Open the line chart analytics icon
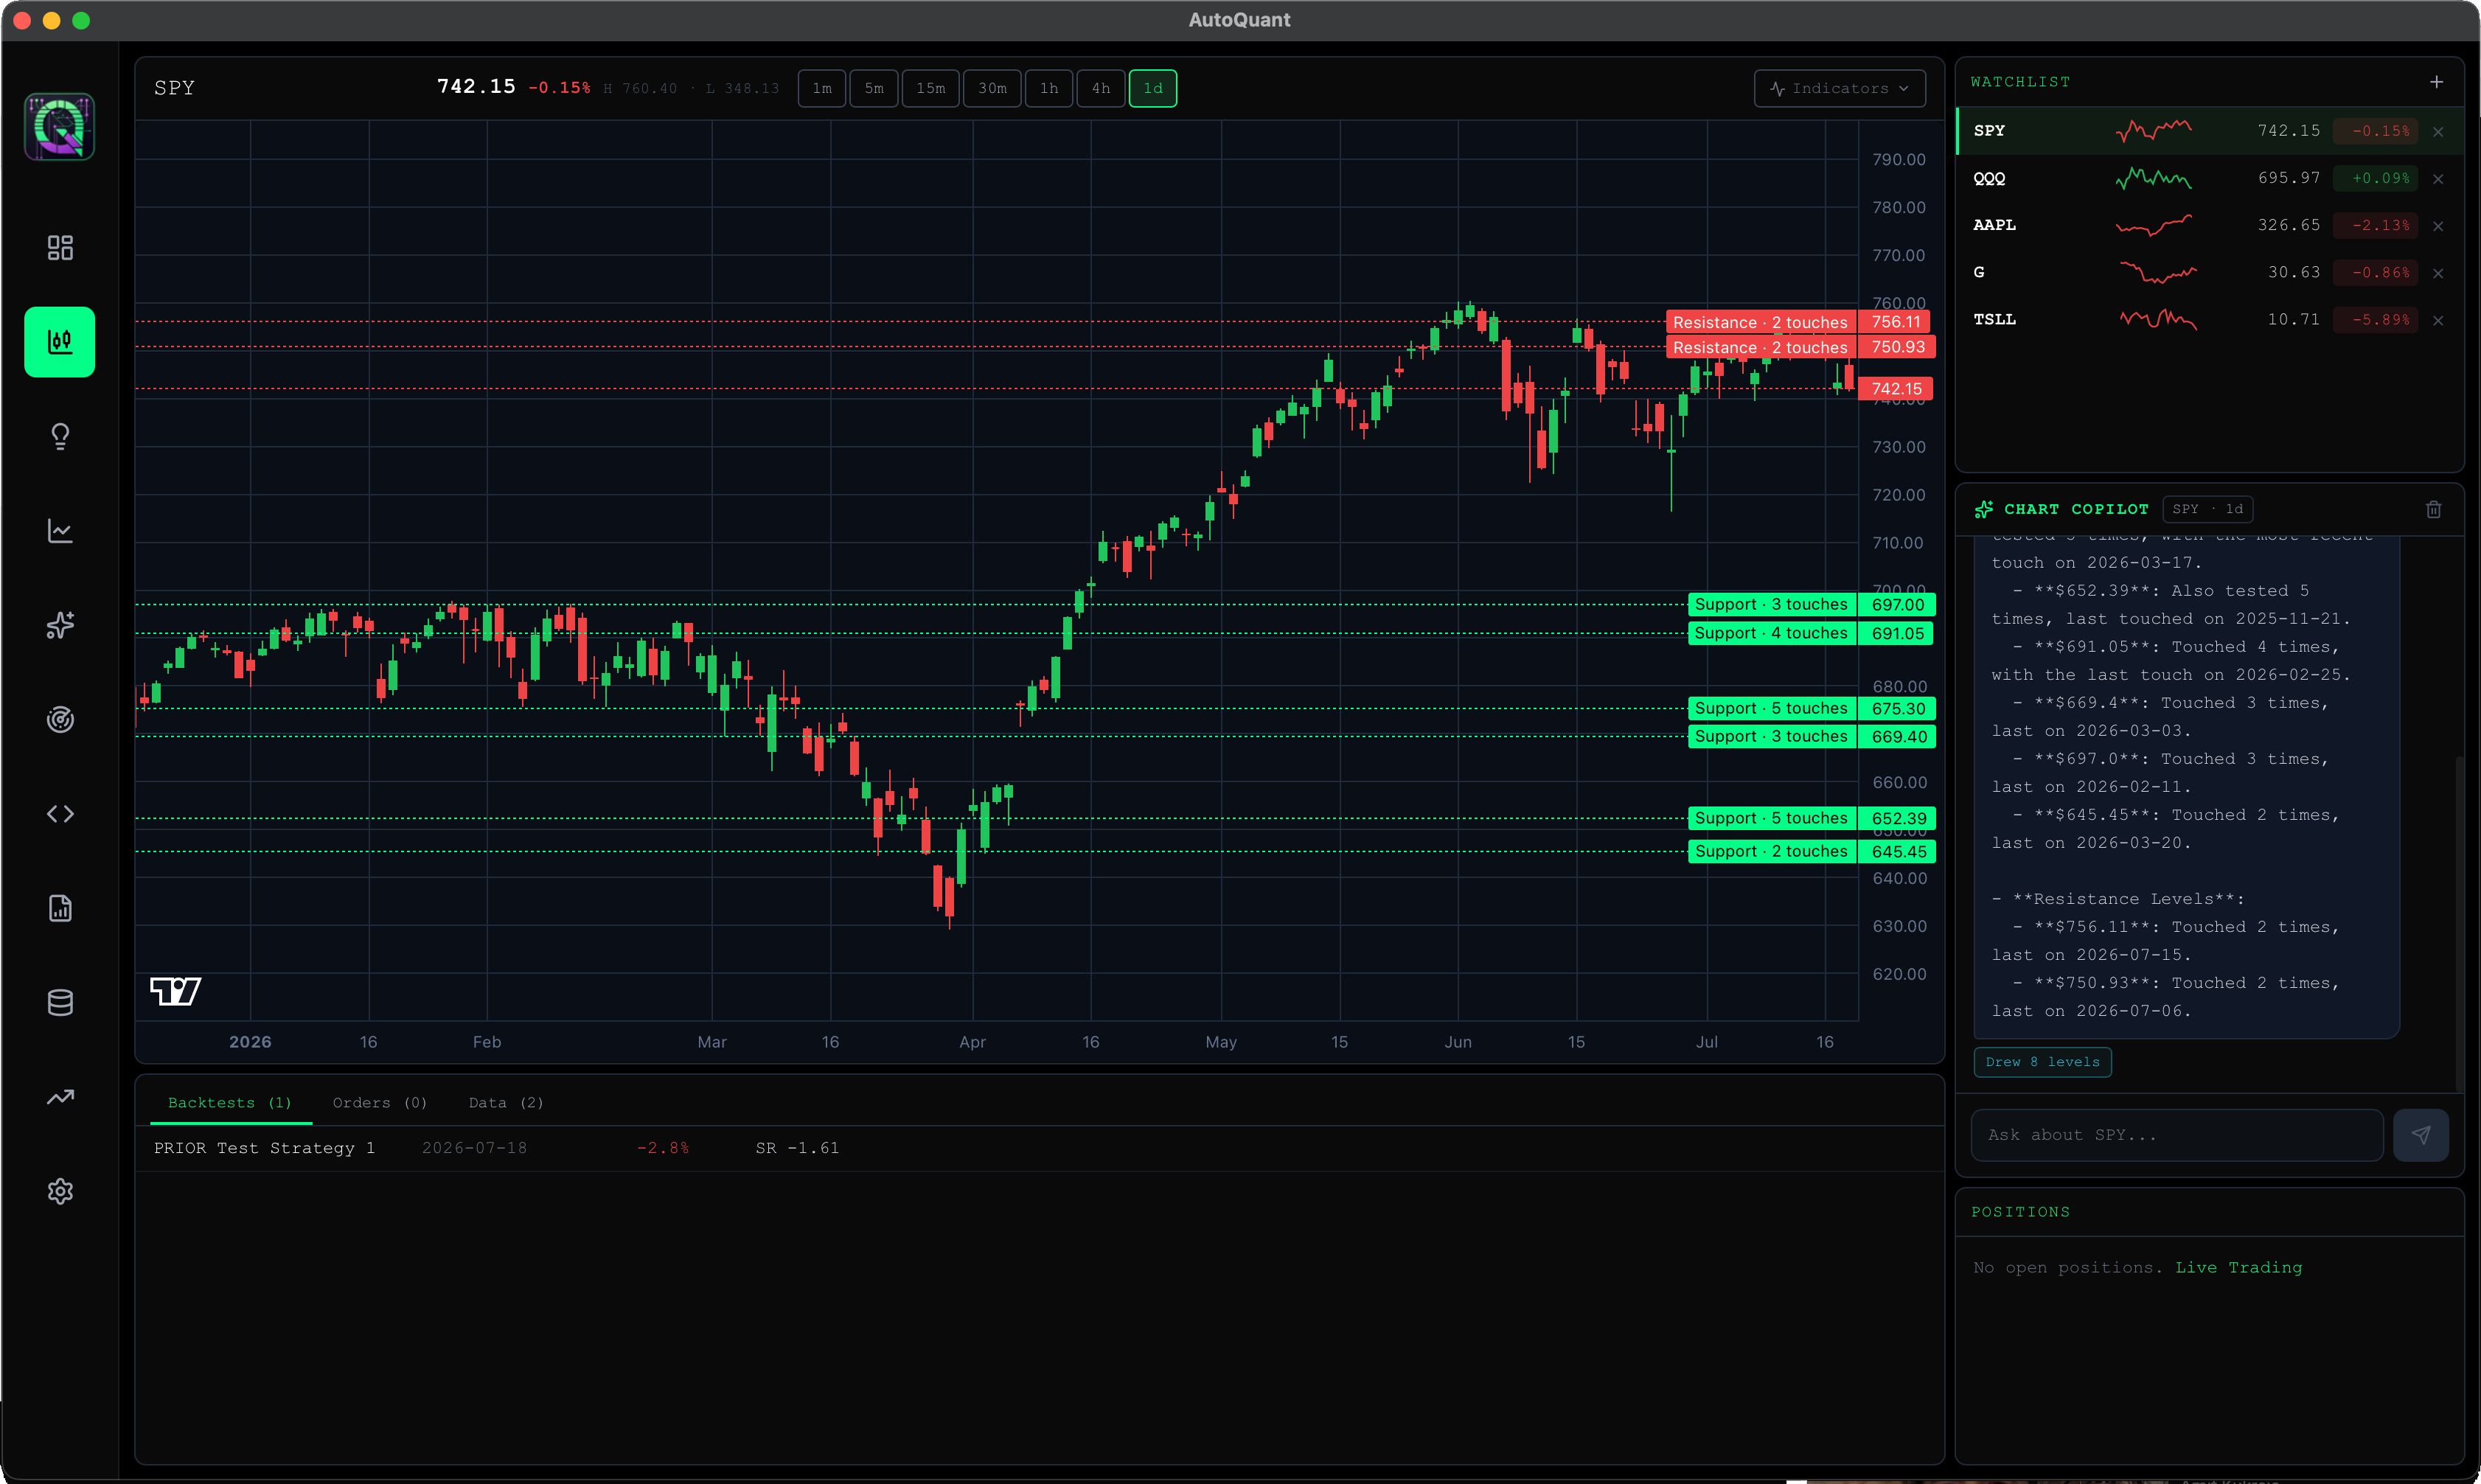2481x1484 pixels. pos(60,531)
